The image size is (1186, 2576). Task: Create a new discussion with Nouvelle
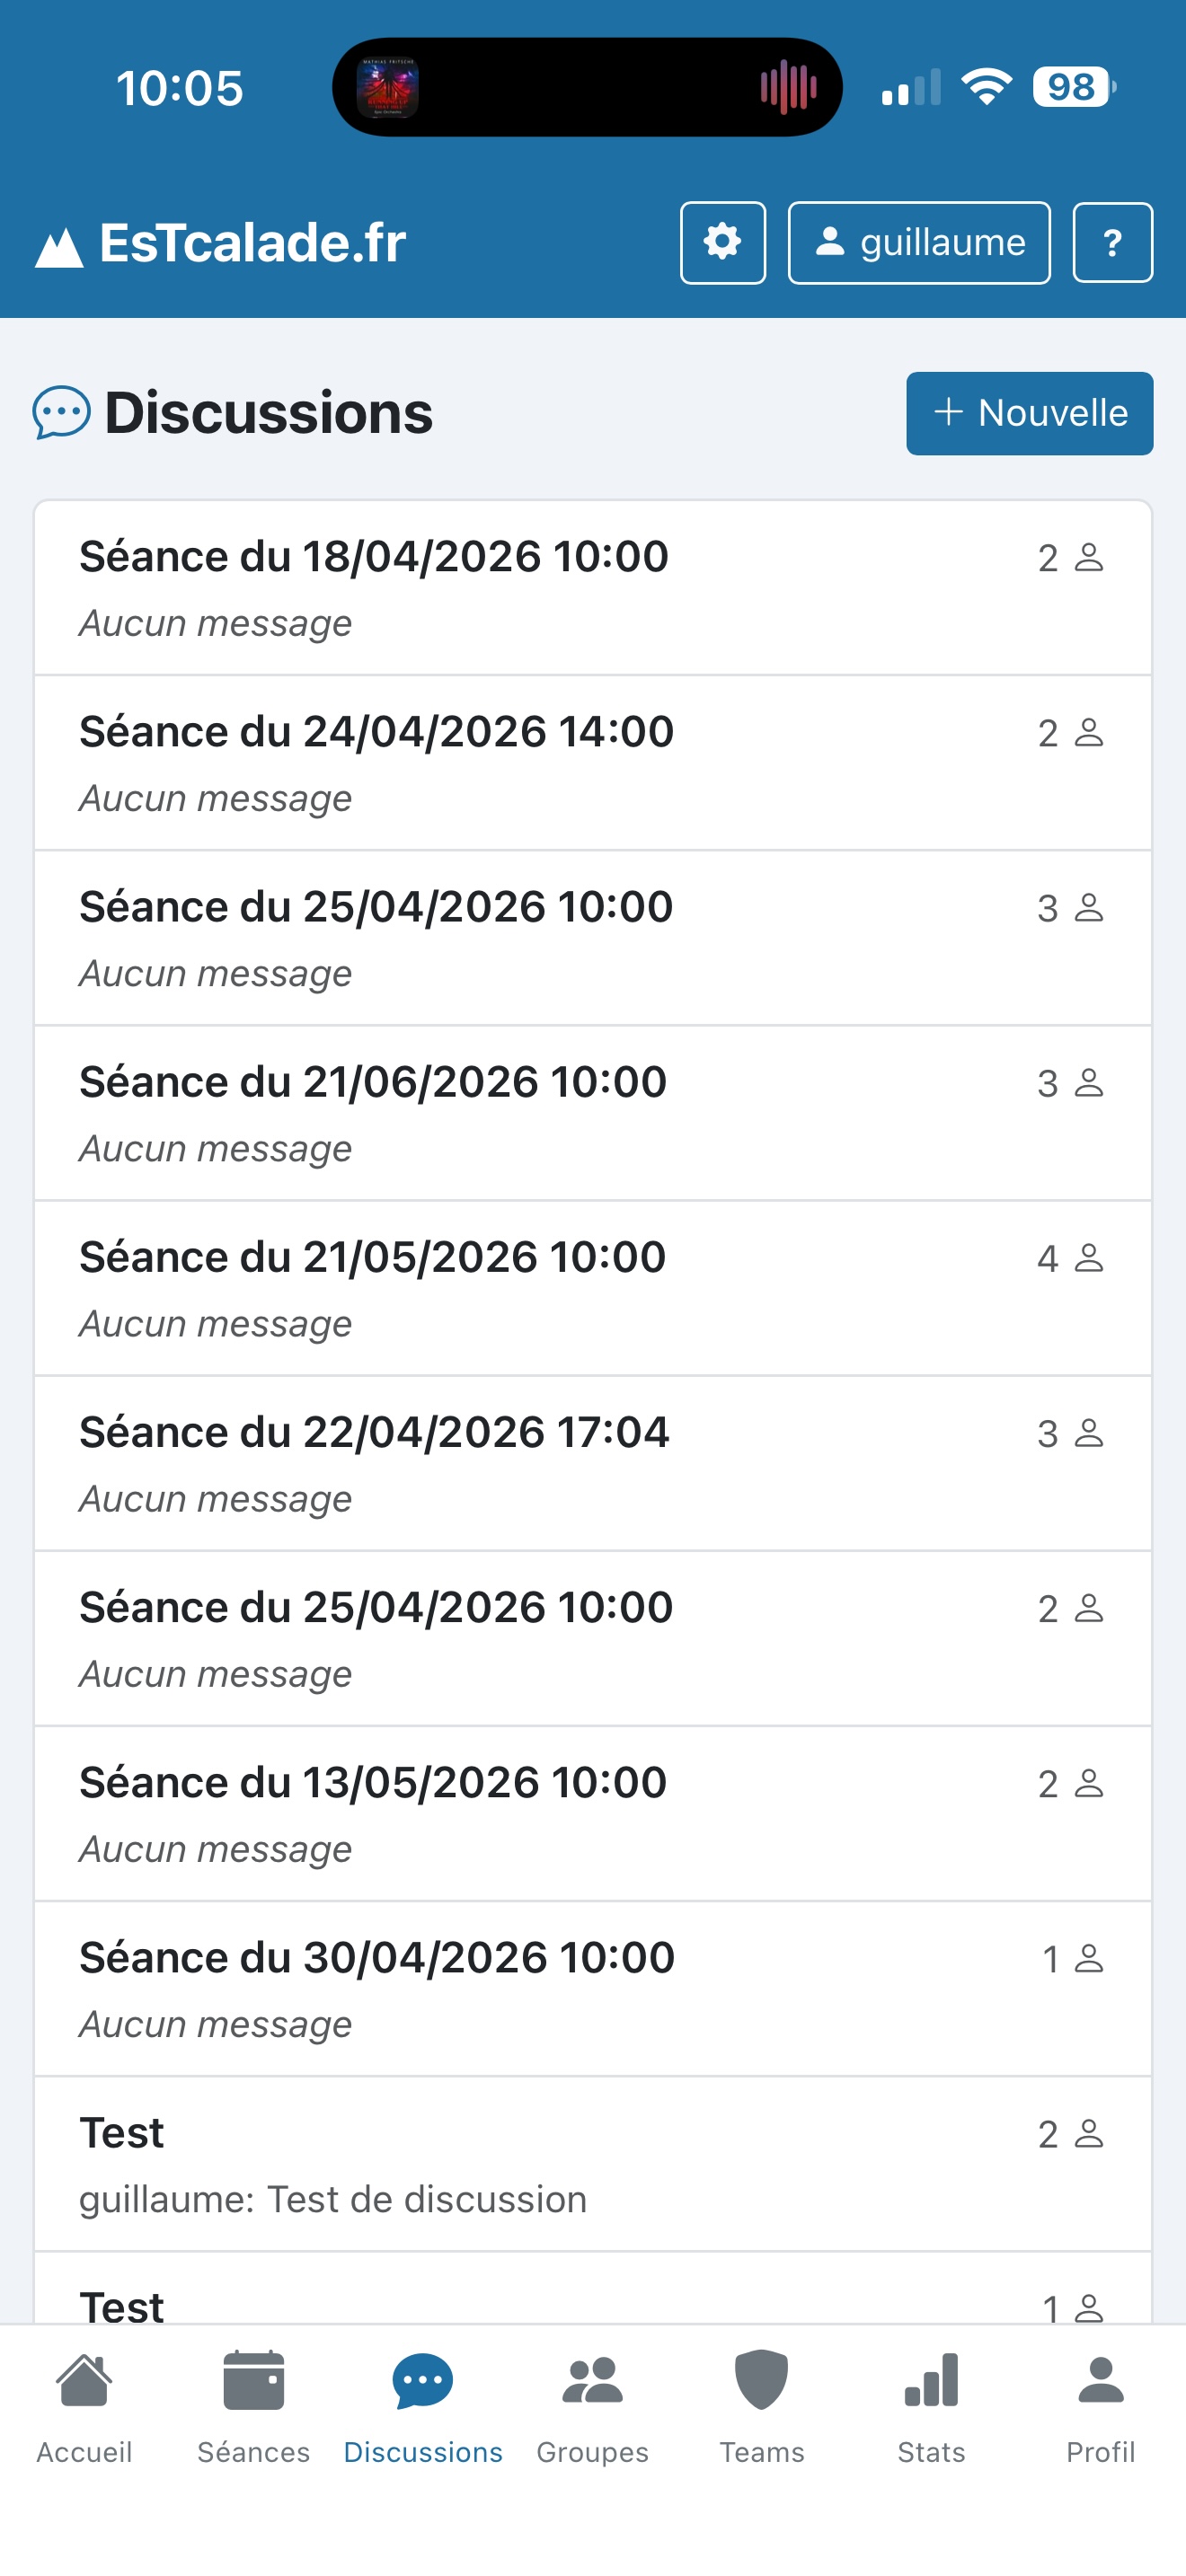point(1029,413)
